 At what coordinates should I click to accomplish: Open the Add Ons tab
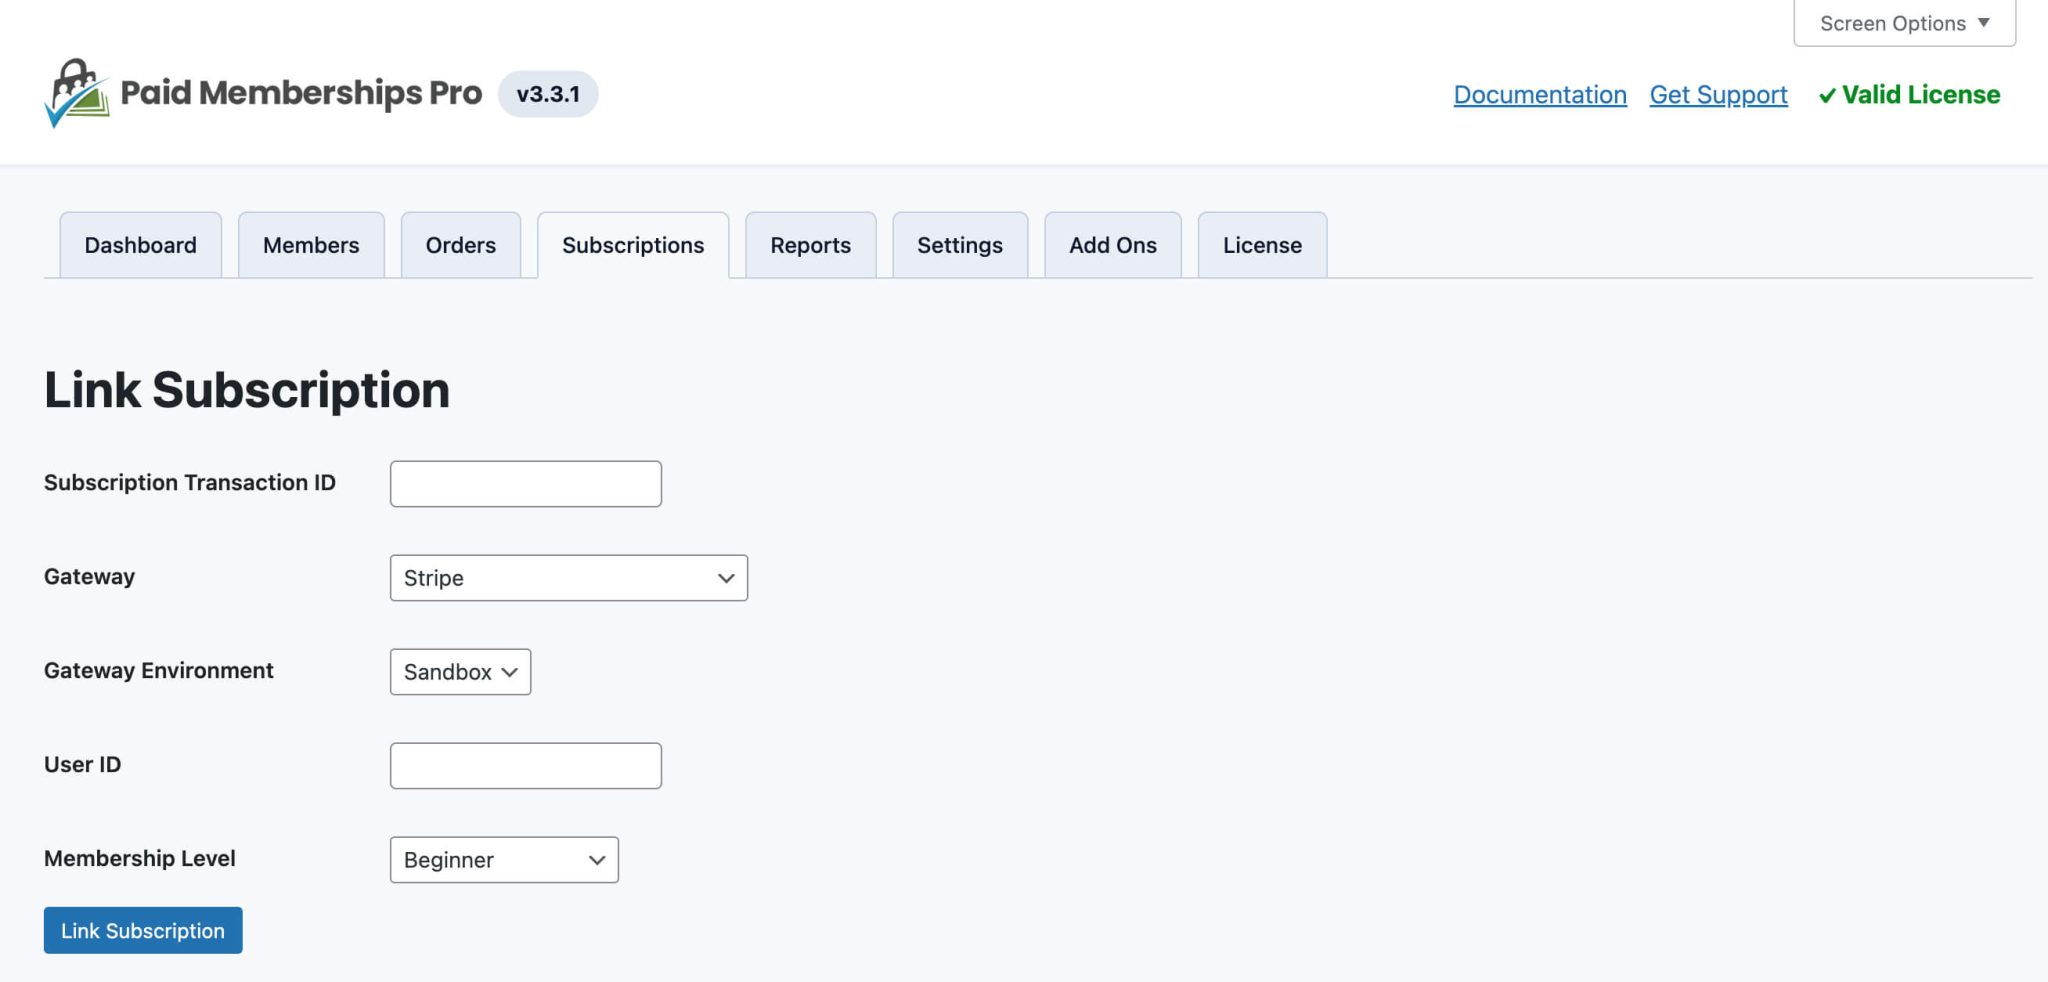1113,245
